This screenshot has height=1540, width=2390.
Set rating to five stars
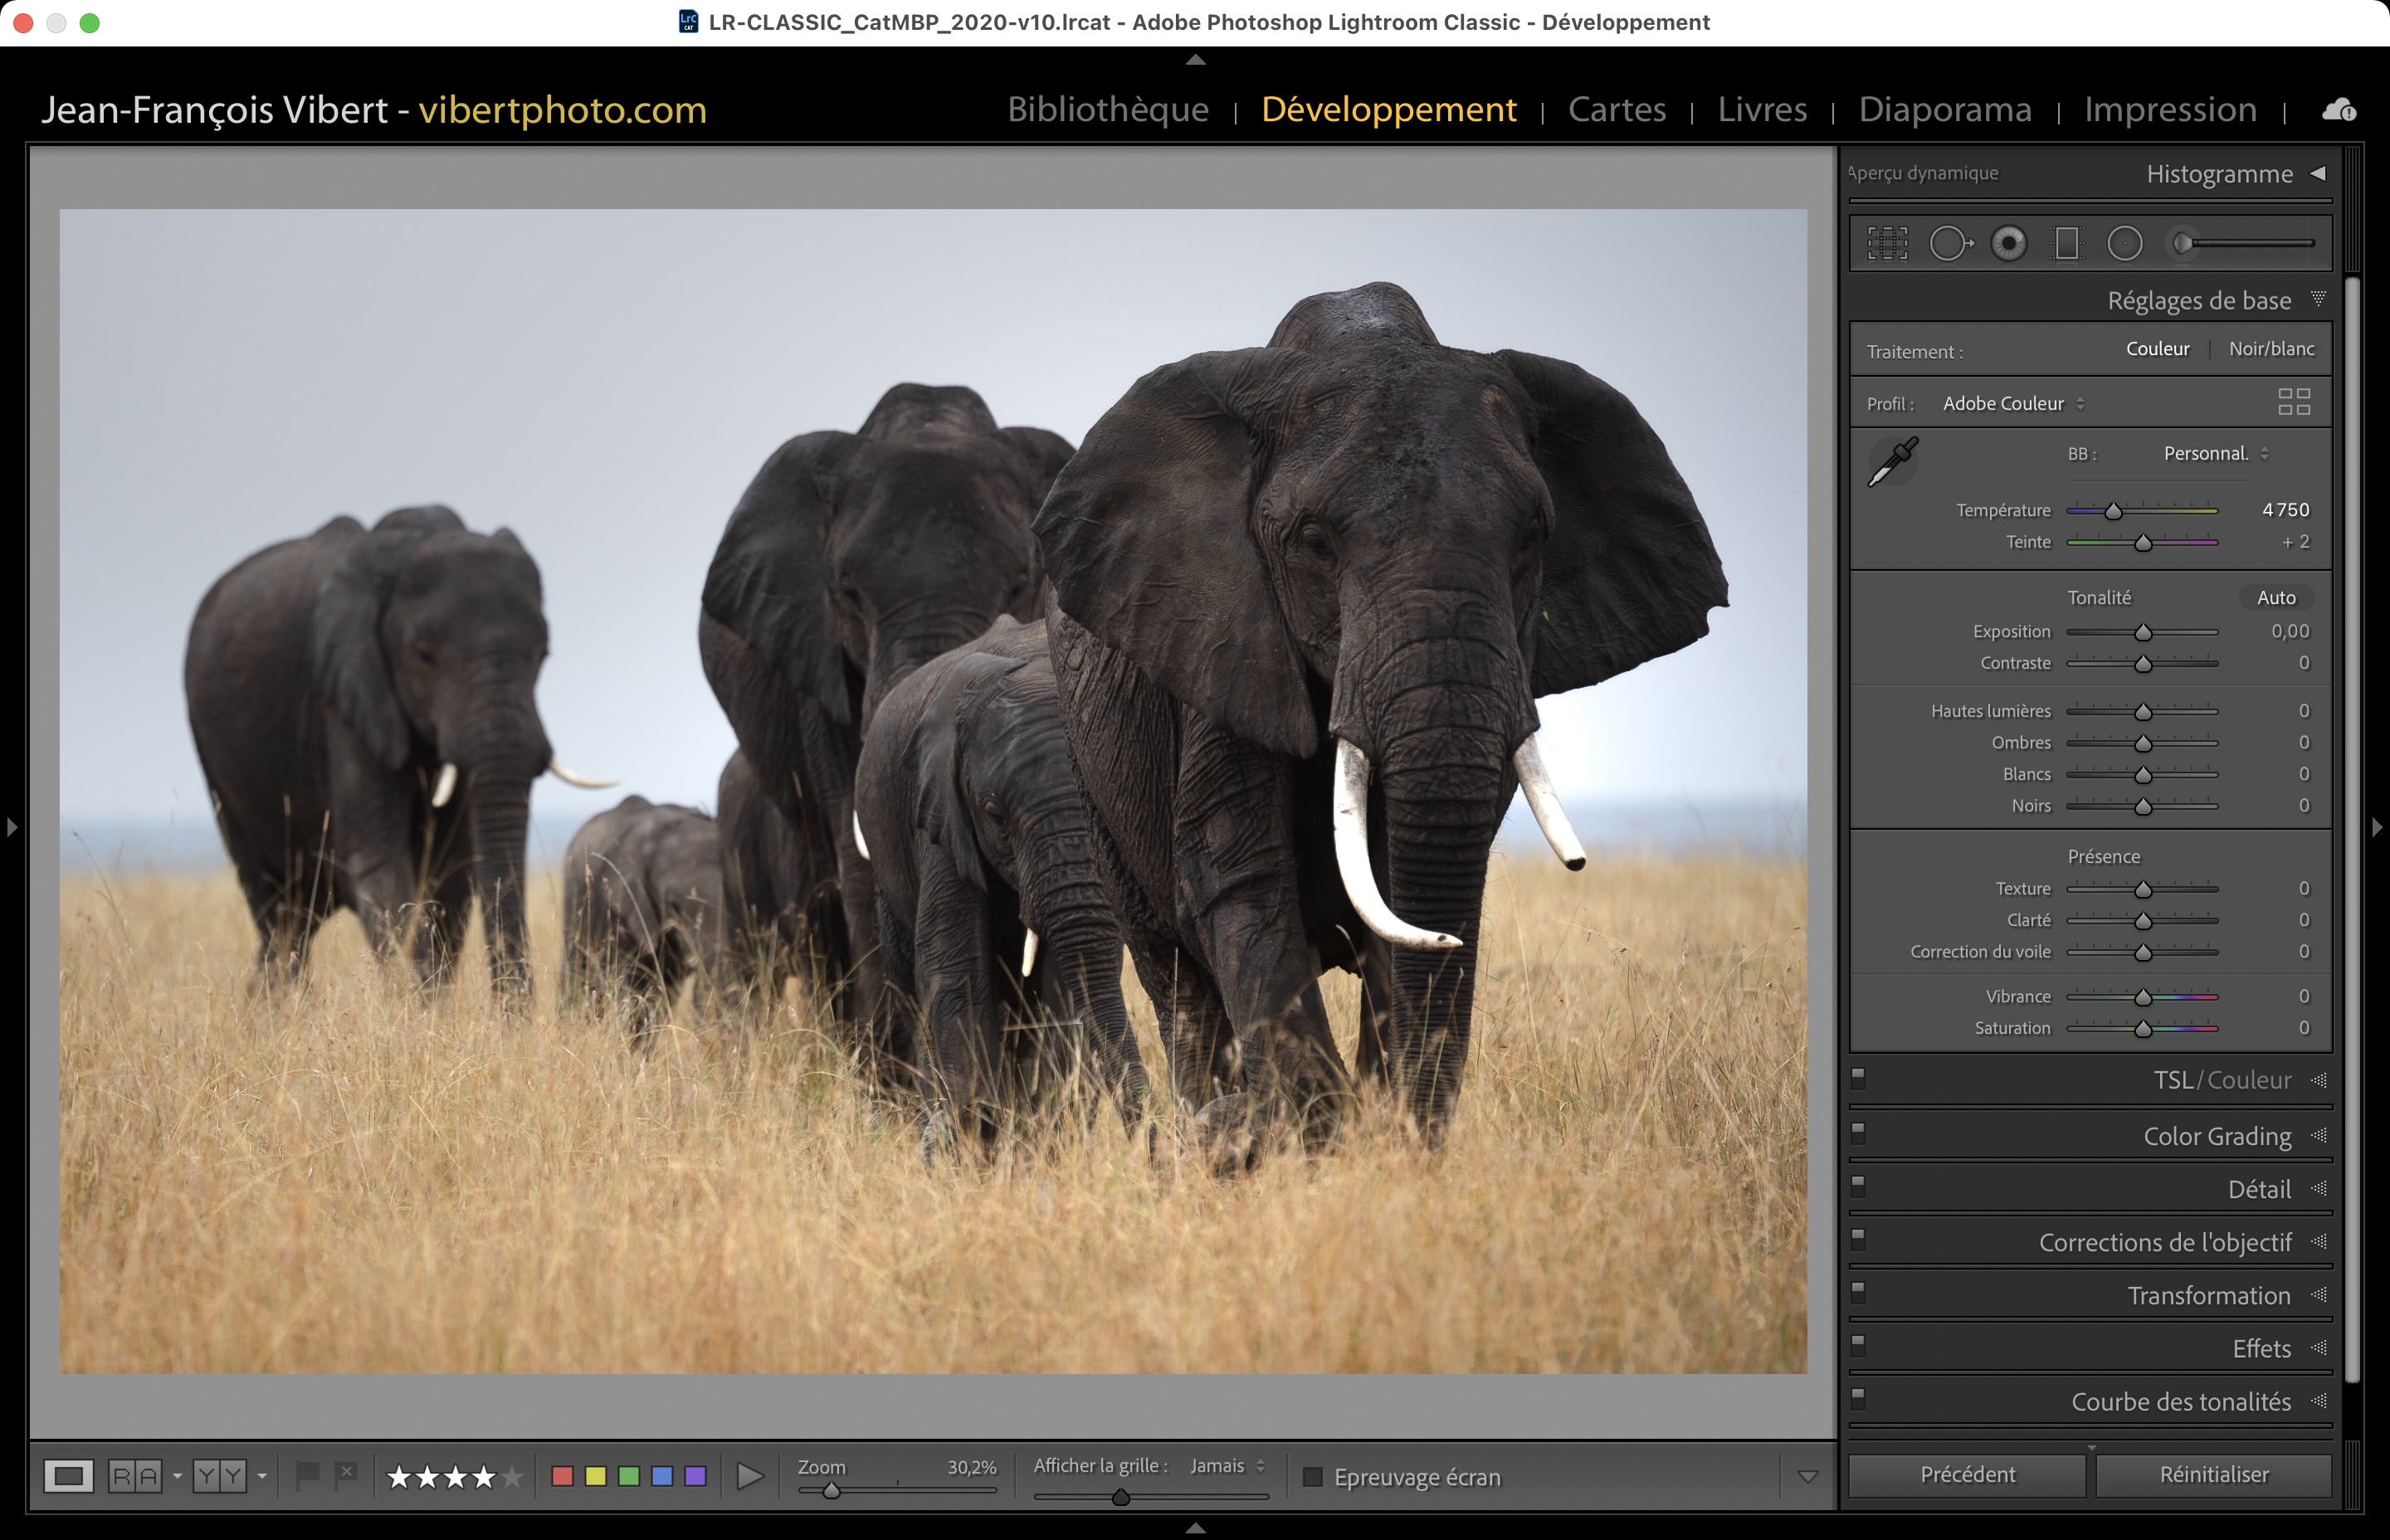click(x=512, y=1476)
